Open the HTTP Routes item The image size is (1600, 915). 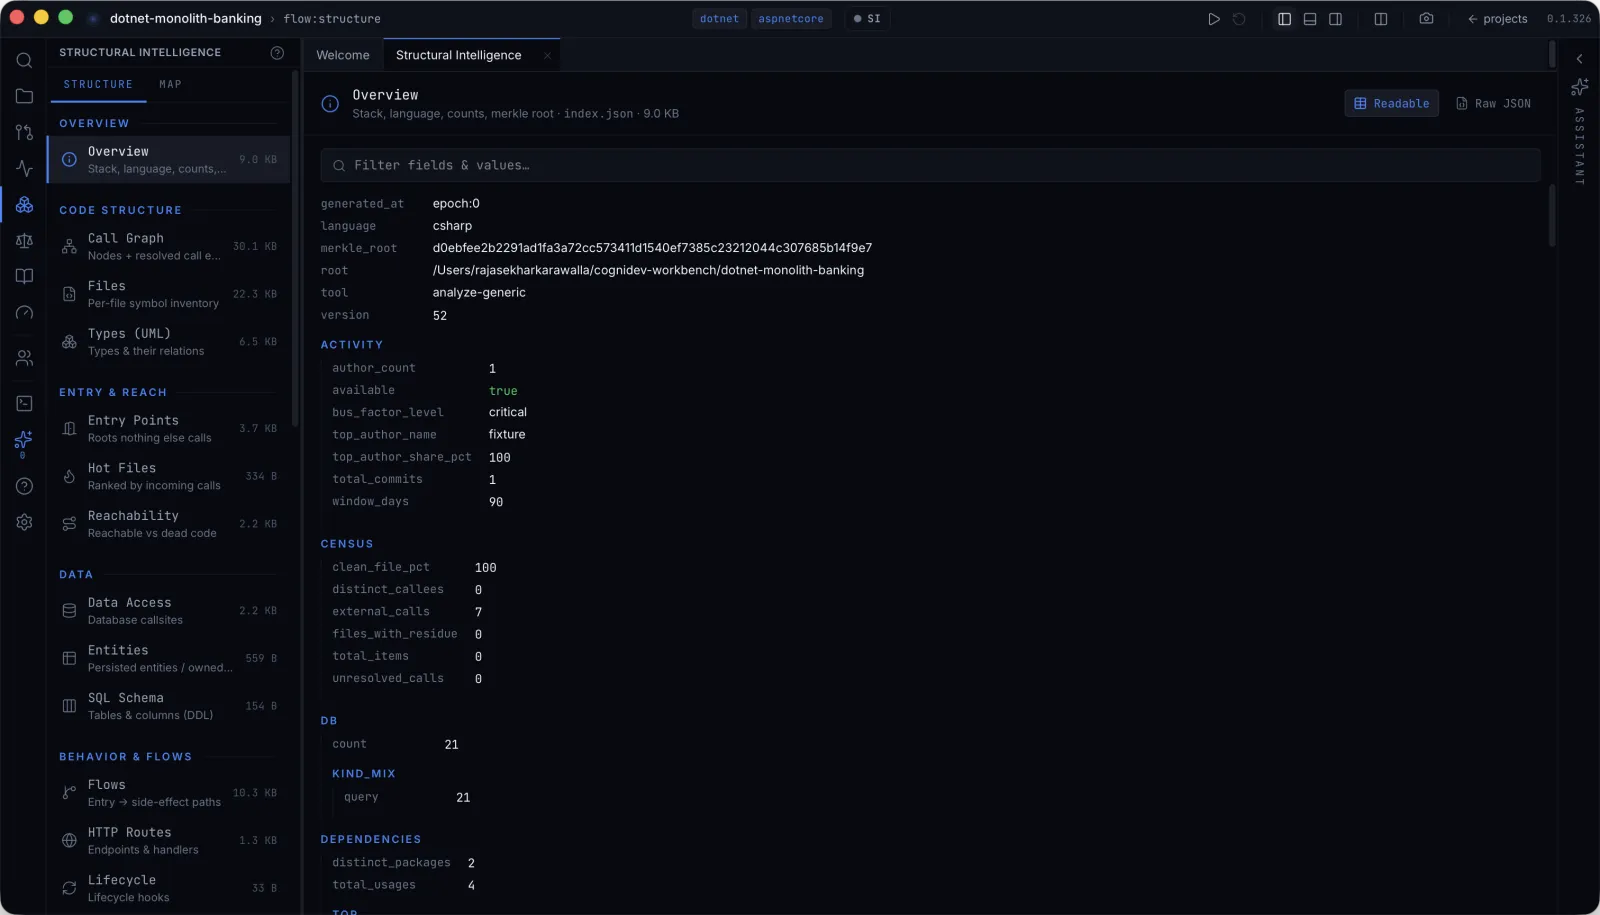pos(168,841)
